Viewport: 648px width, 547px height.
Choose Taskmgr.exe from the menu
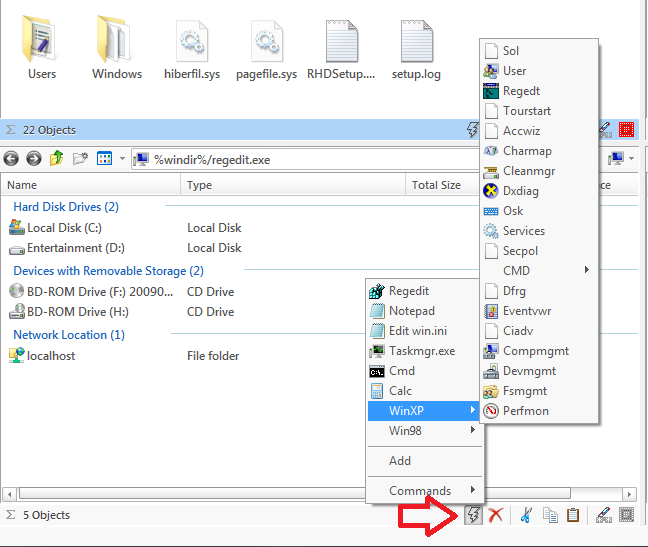(x=425, y=351)
